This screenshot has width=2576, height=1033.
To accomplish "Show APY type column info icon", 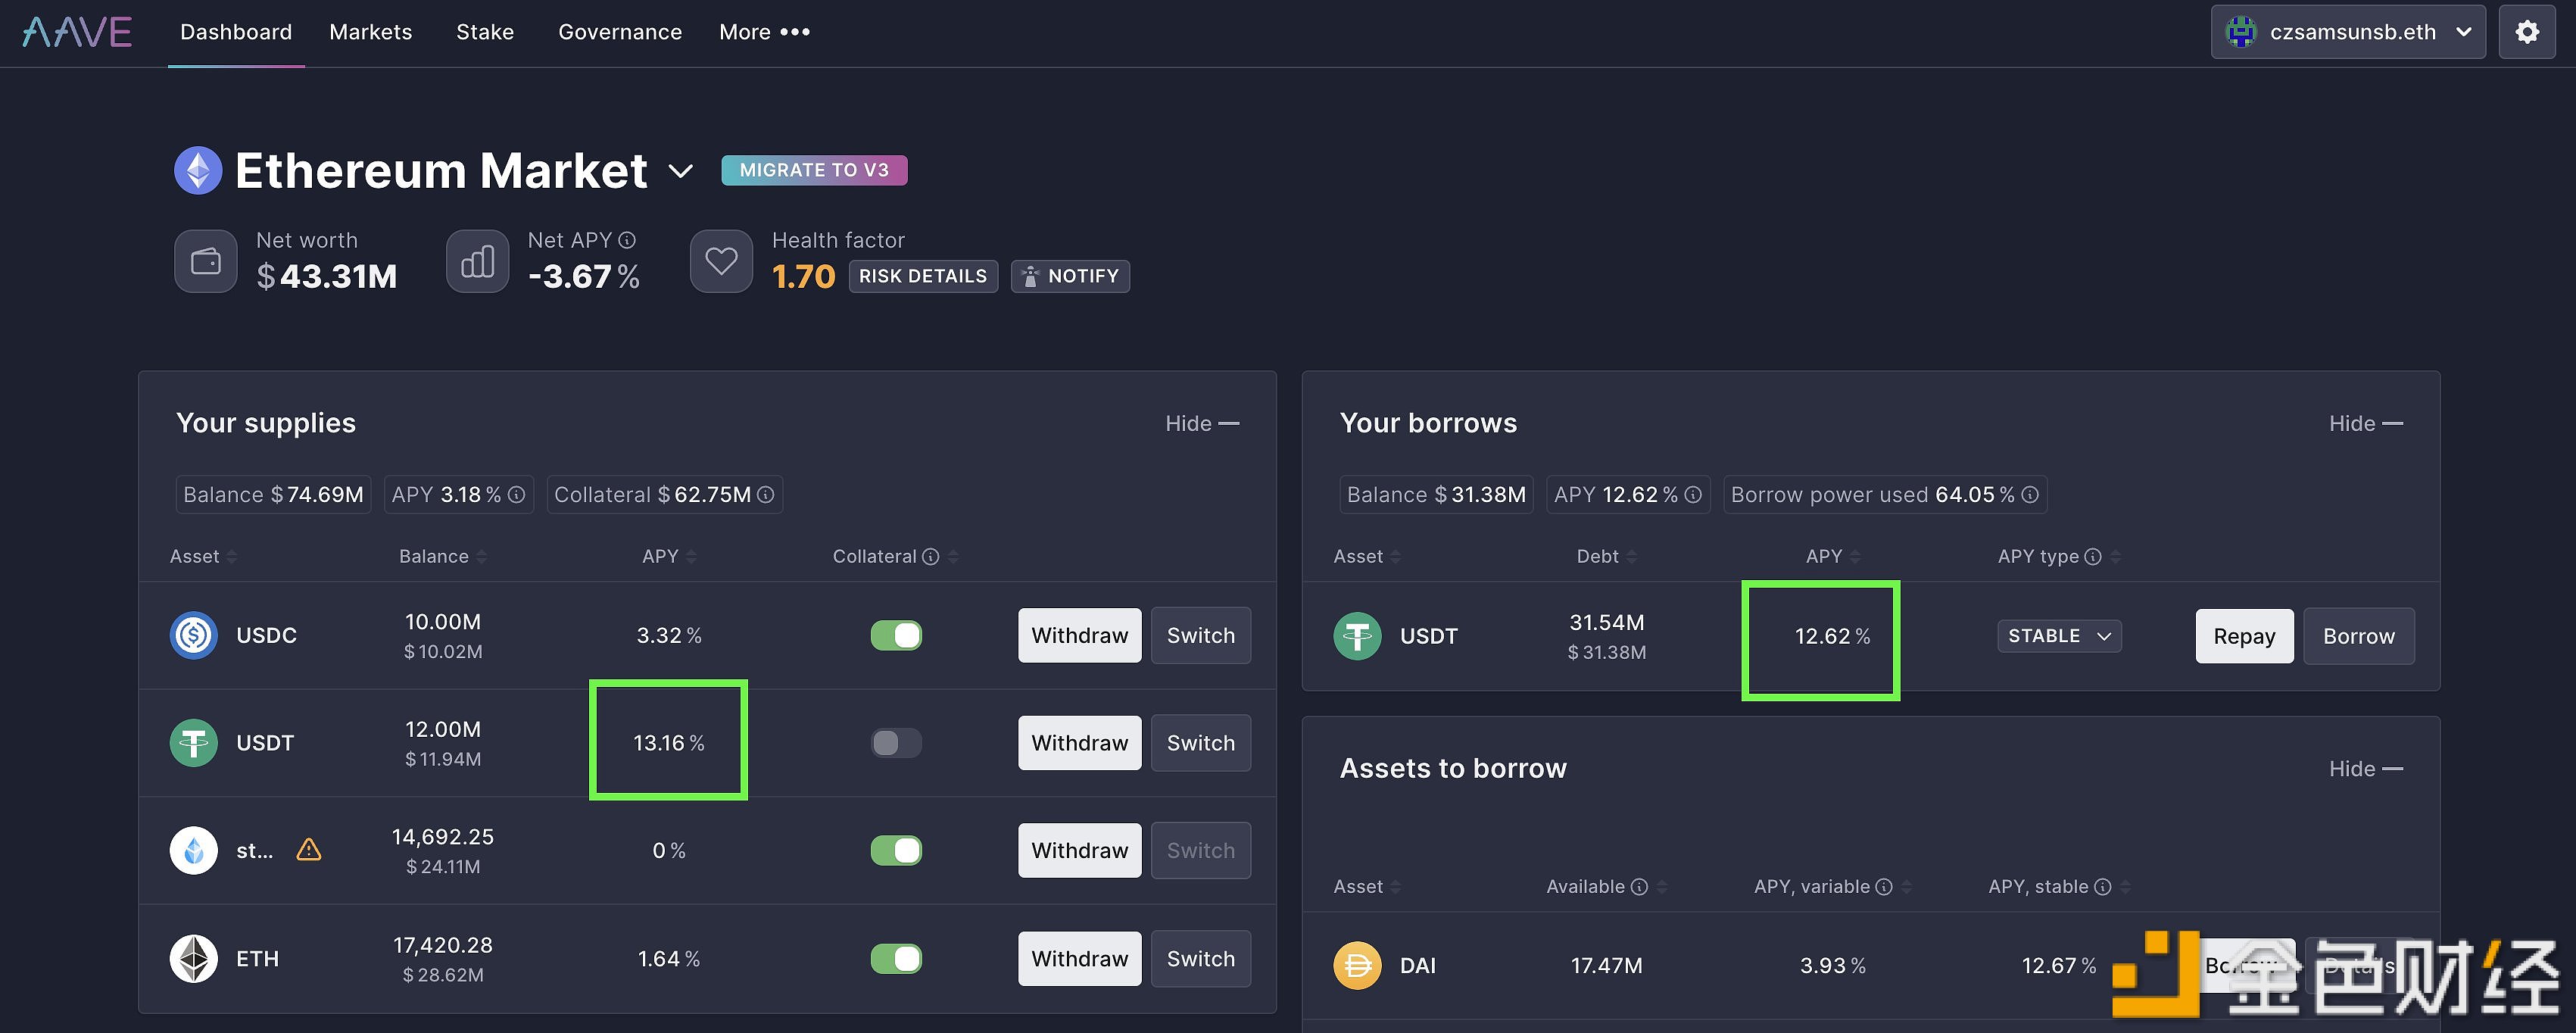I will (x=2092, y=557).
